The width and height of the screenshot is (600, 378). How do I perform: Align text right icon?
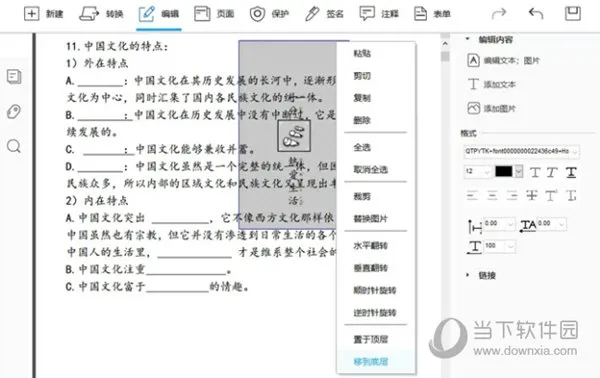tap(512, 196)
